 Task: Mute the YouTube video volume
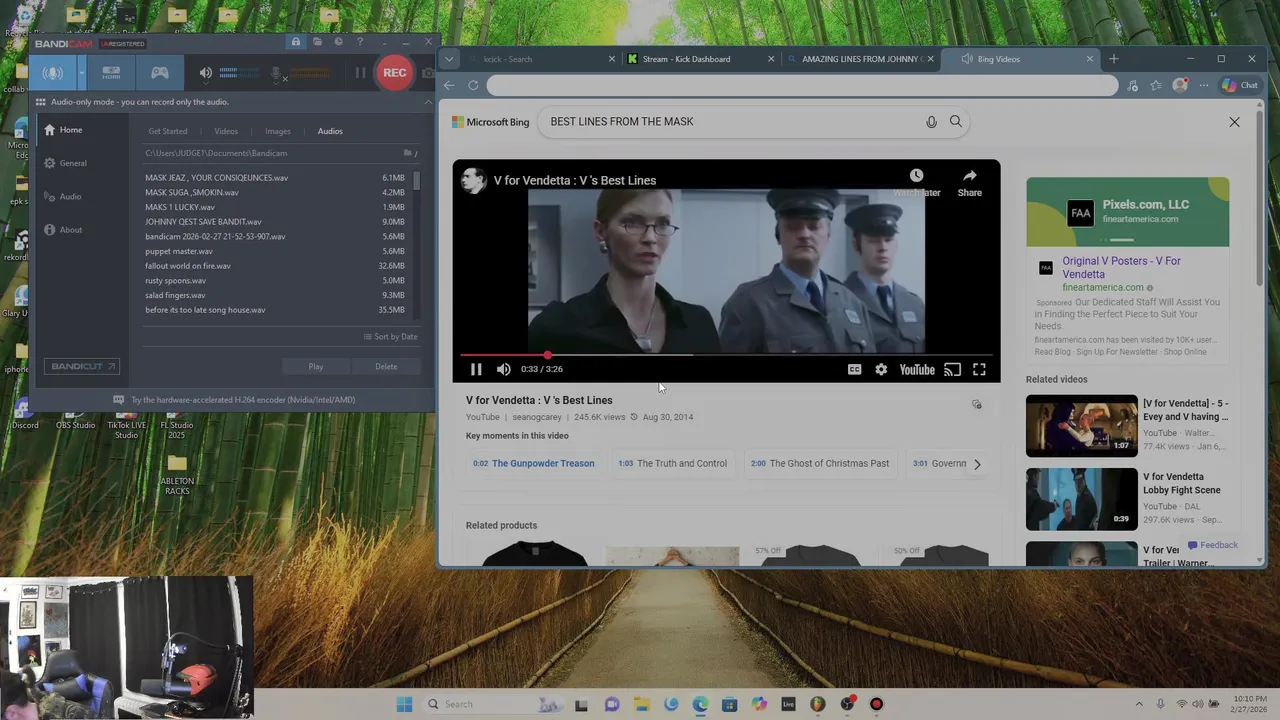(x=503, y=370)
